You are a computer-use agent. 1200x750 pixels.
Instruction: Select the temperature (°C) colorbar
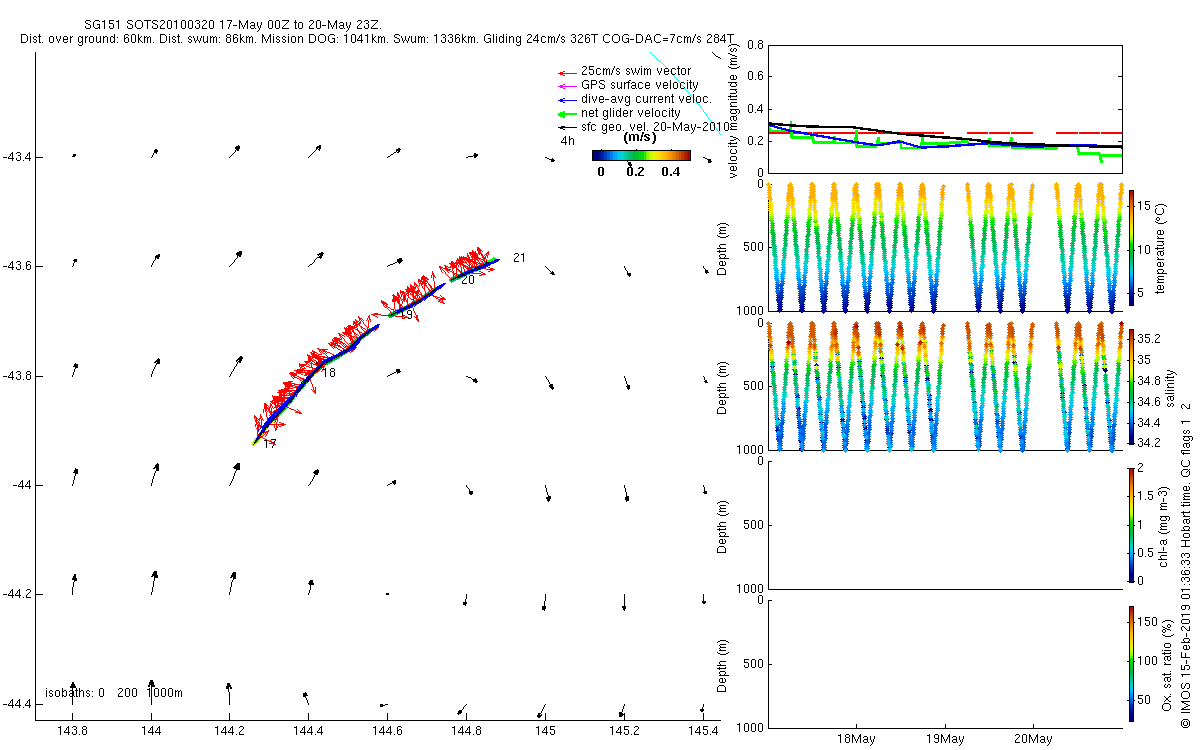1132,246
